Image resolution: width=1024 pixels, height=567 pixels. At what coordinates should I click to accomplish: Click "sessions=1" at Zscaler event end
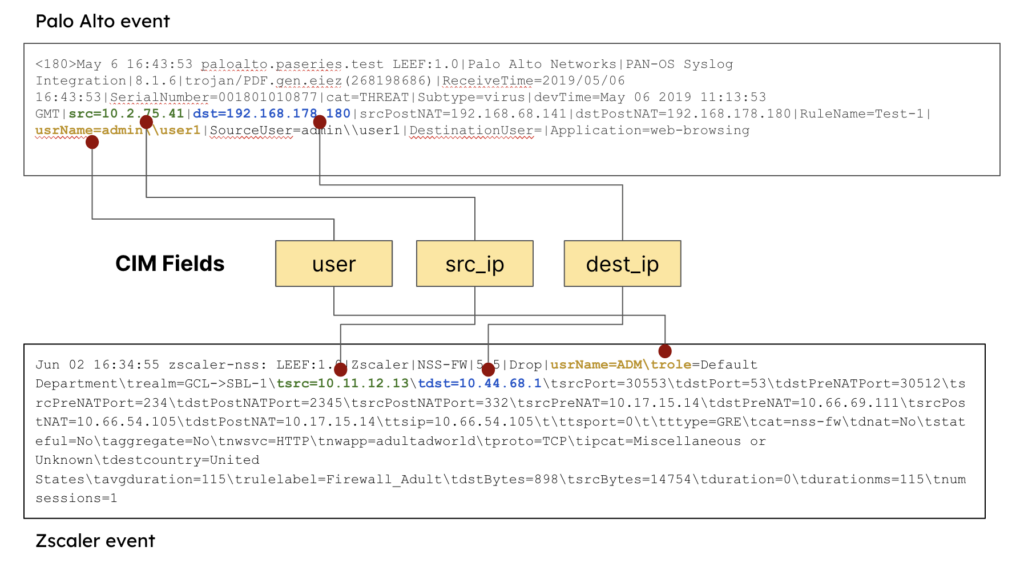[76, 498]
